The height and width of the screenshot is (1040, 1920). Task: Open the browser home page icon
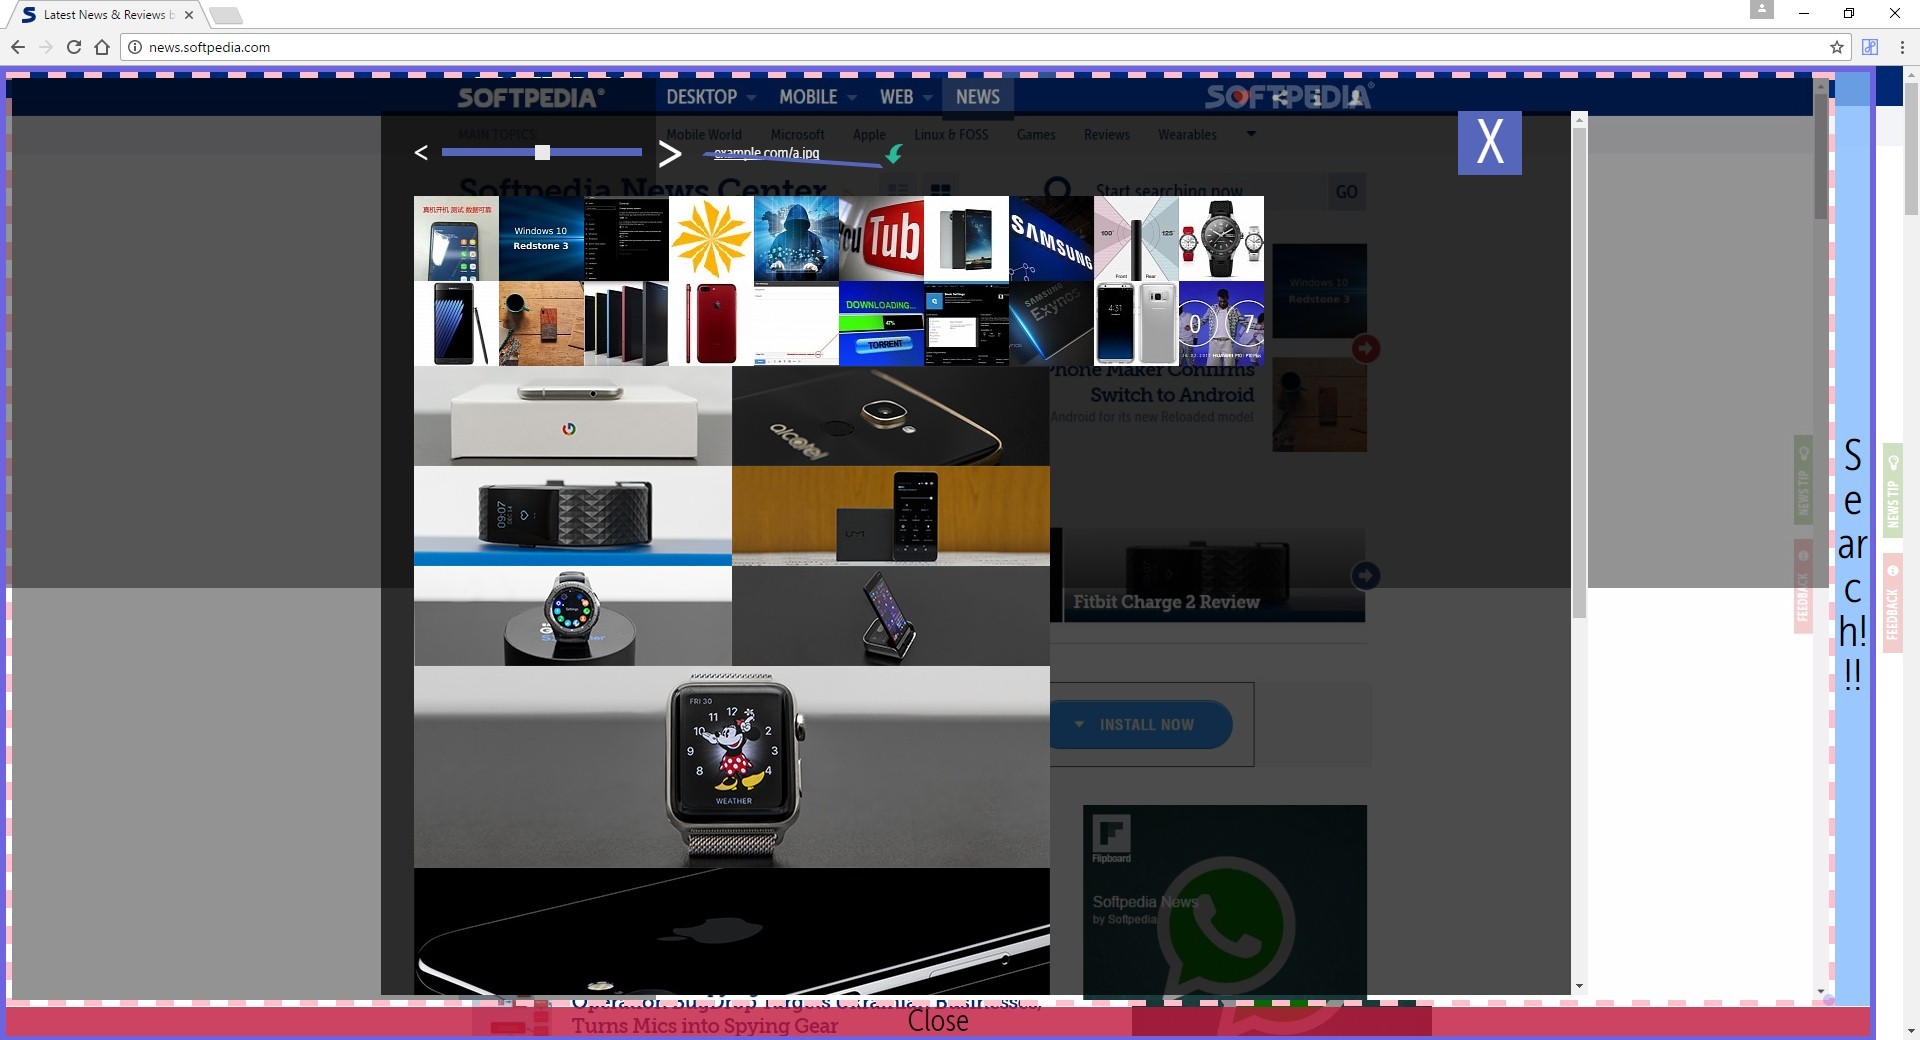[x=102, y=47]
